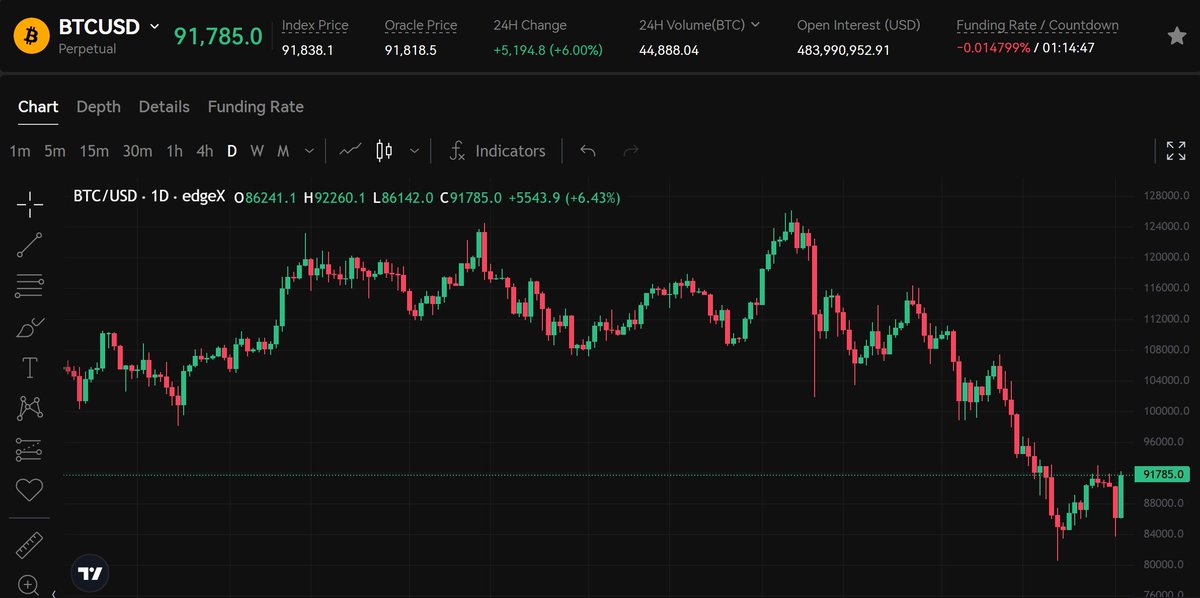The image size is (1200, 598).
Task: Click the Oracle Price label
Action: [421, 25]
